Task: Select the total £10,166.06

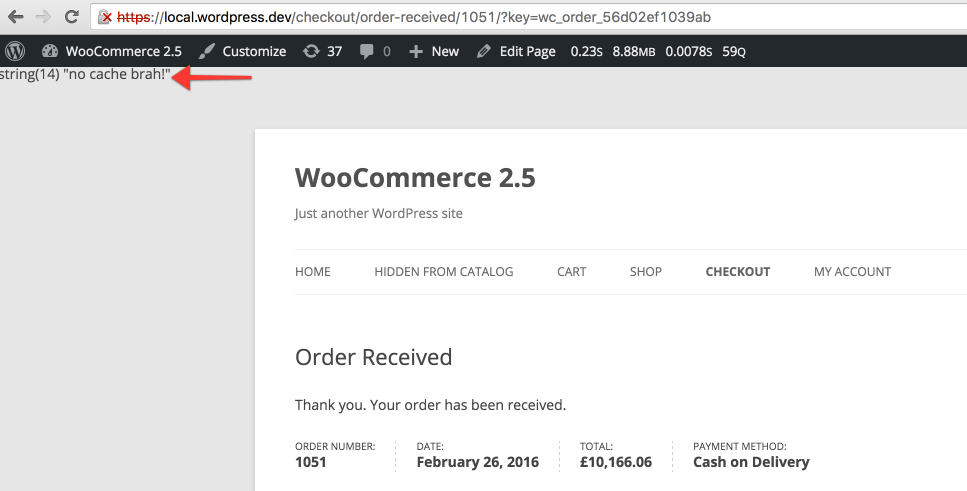Action: [615, 463]
